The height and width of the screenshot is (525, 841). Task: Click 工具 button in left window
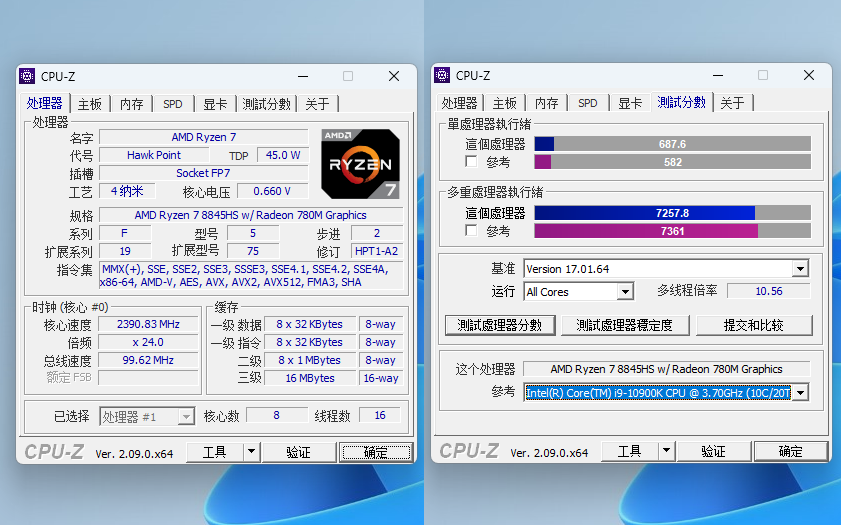click(215, 452)
